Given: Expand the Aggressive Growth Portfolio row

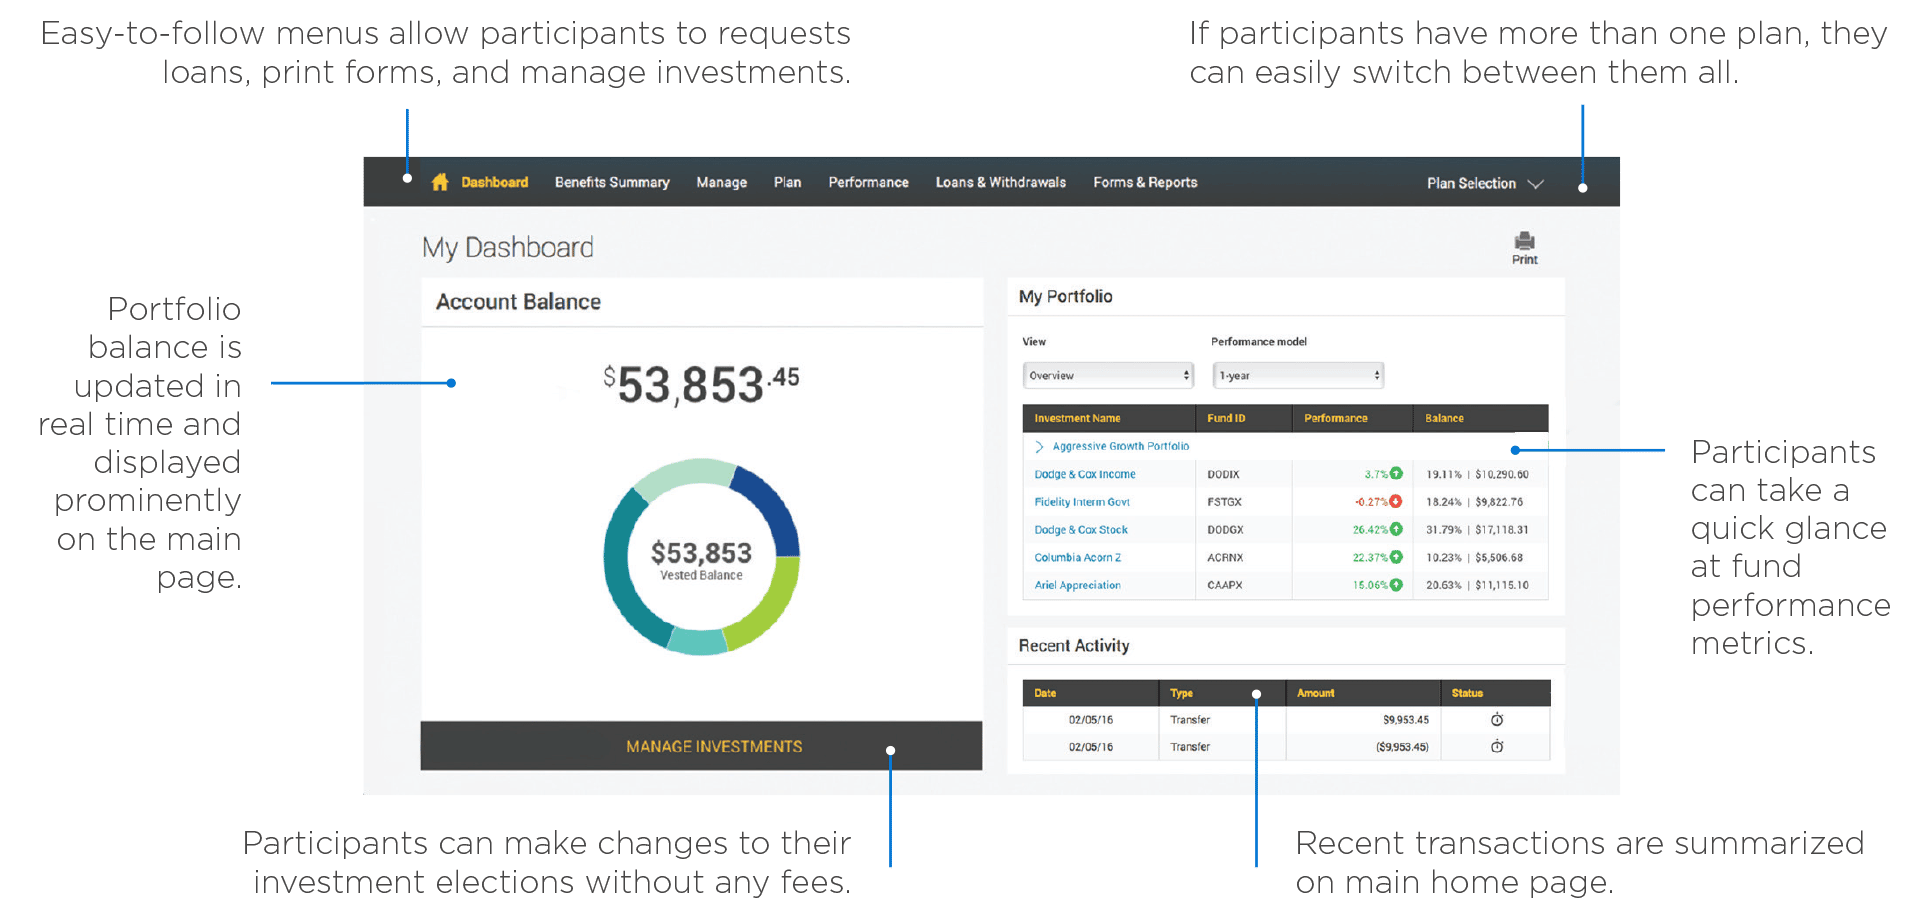Looking at the screenshot, I should [1039, 447].
